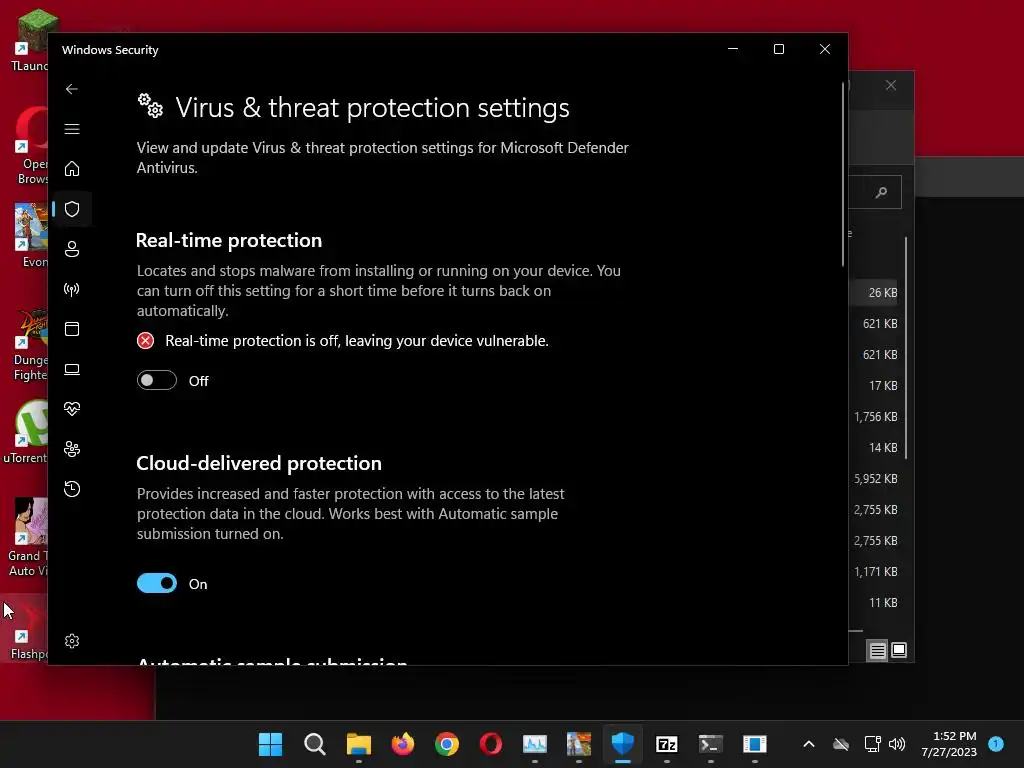
Task: Open Protection history clock icon
Action: (72, 489)
